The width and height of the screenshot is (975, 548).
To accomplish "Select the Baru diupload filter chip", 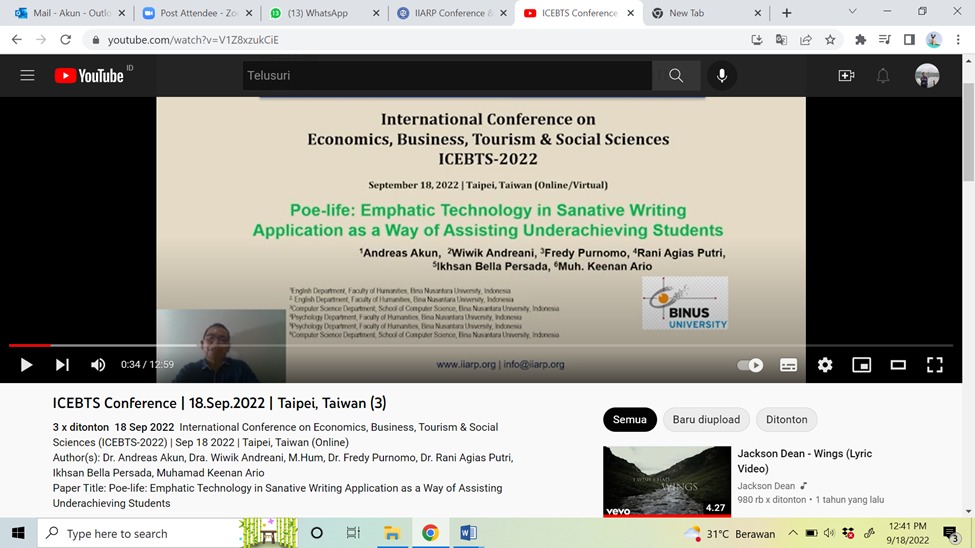I will 706,420.
